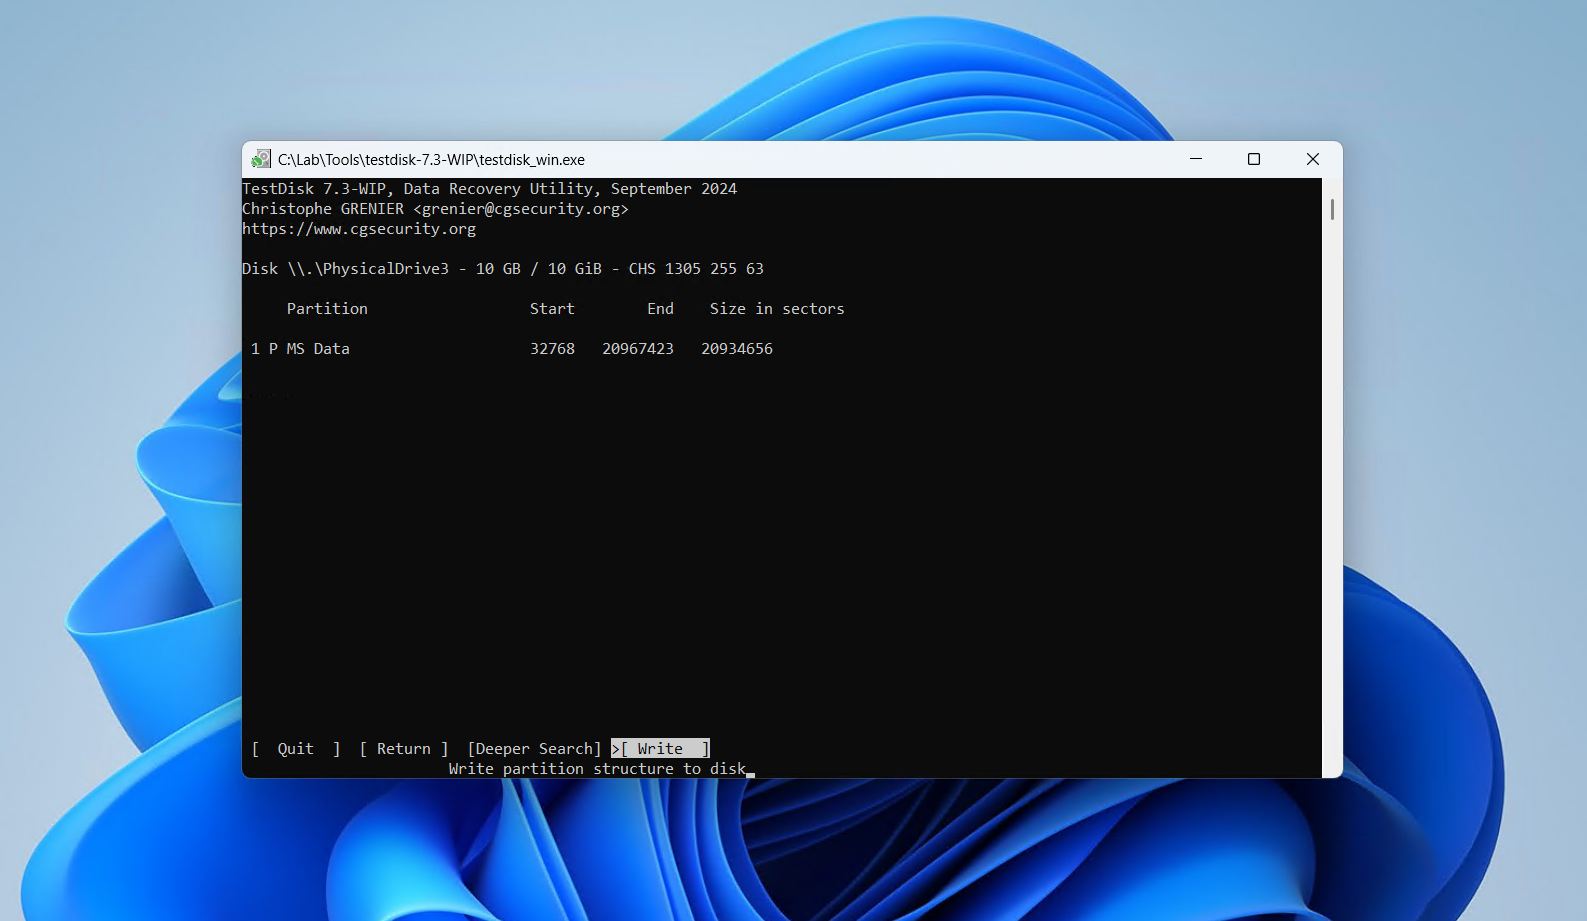Screen dimensions: 1587x921
Task: Click the Disk PhysicalDrive3 info line
Action: point(503,268)
